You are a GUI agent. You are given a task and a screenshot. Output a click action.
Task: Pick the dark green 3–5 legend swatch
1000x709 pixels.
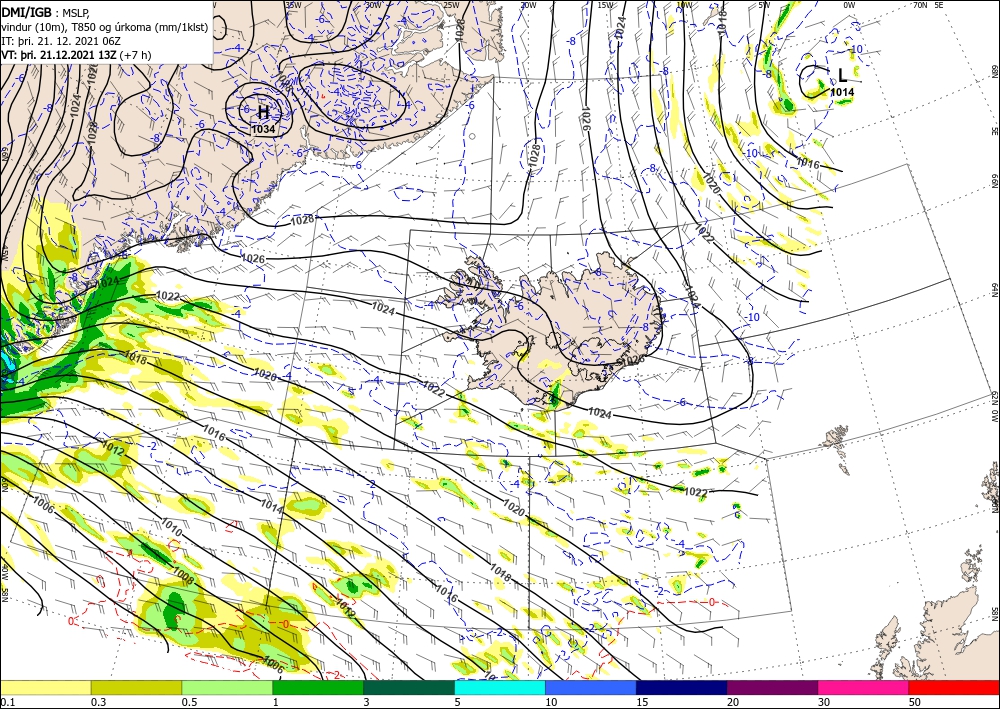(409, 687)
